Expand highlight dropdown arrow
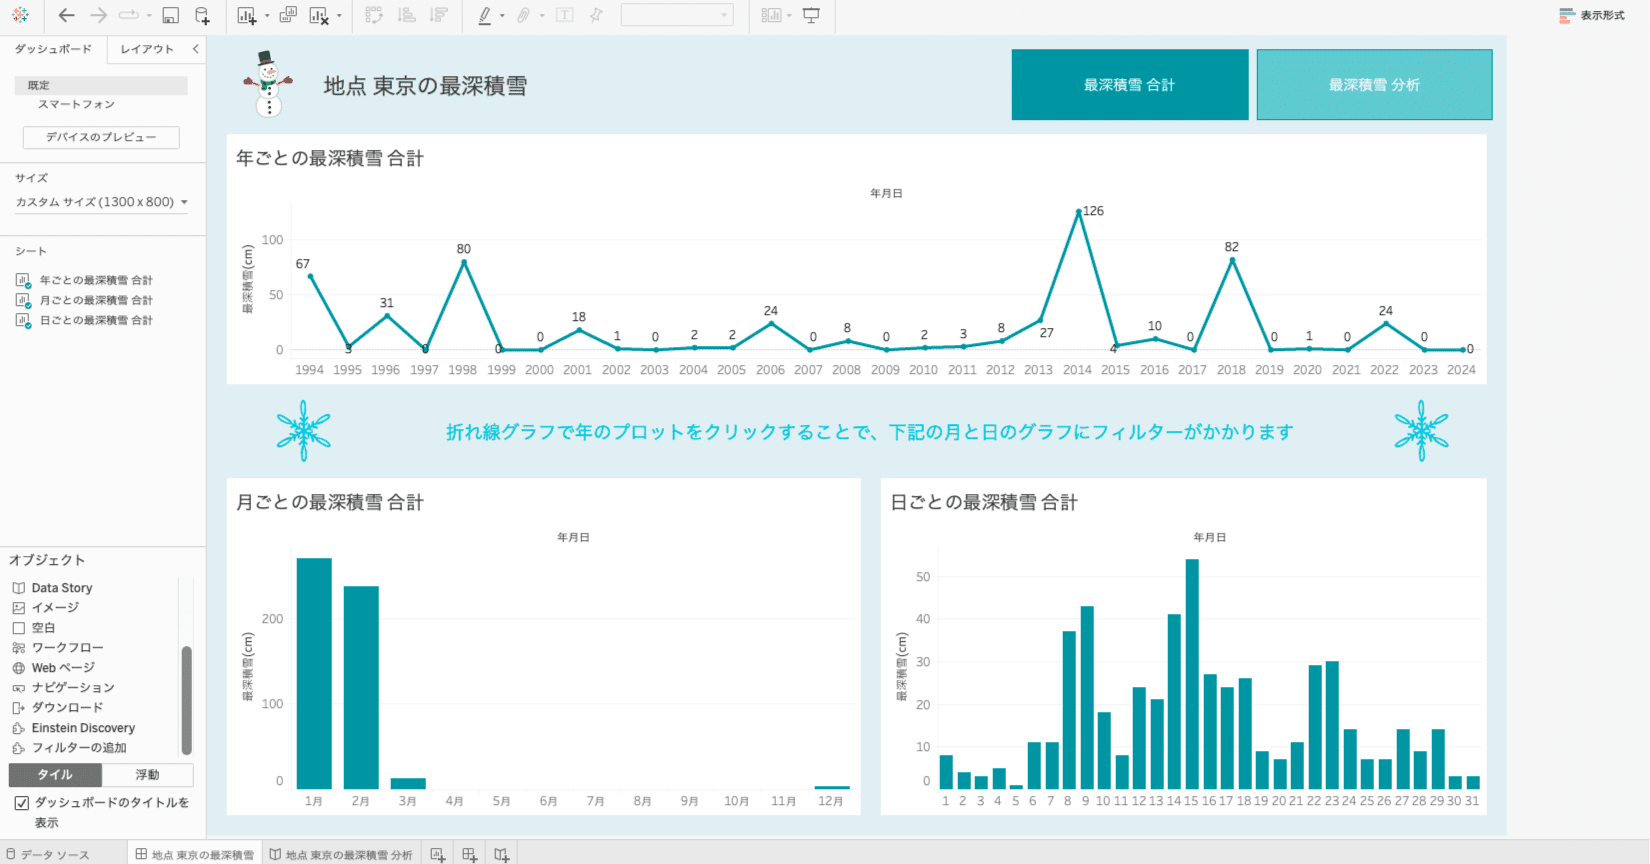Image resolution: width=1650 pixels, height=864 pixels. (502, 16)
